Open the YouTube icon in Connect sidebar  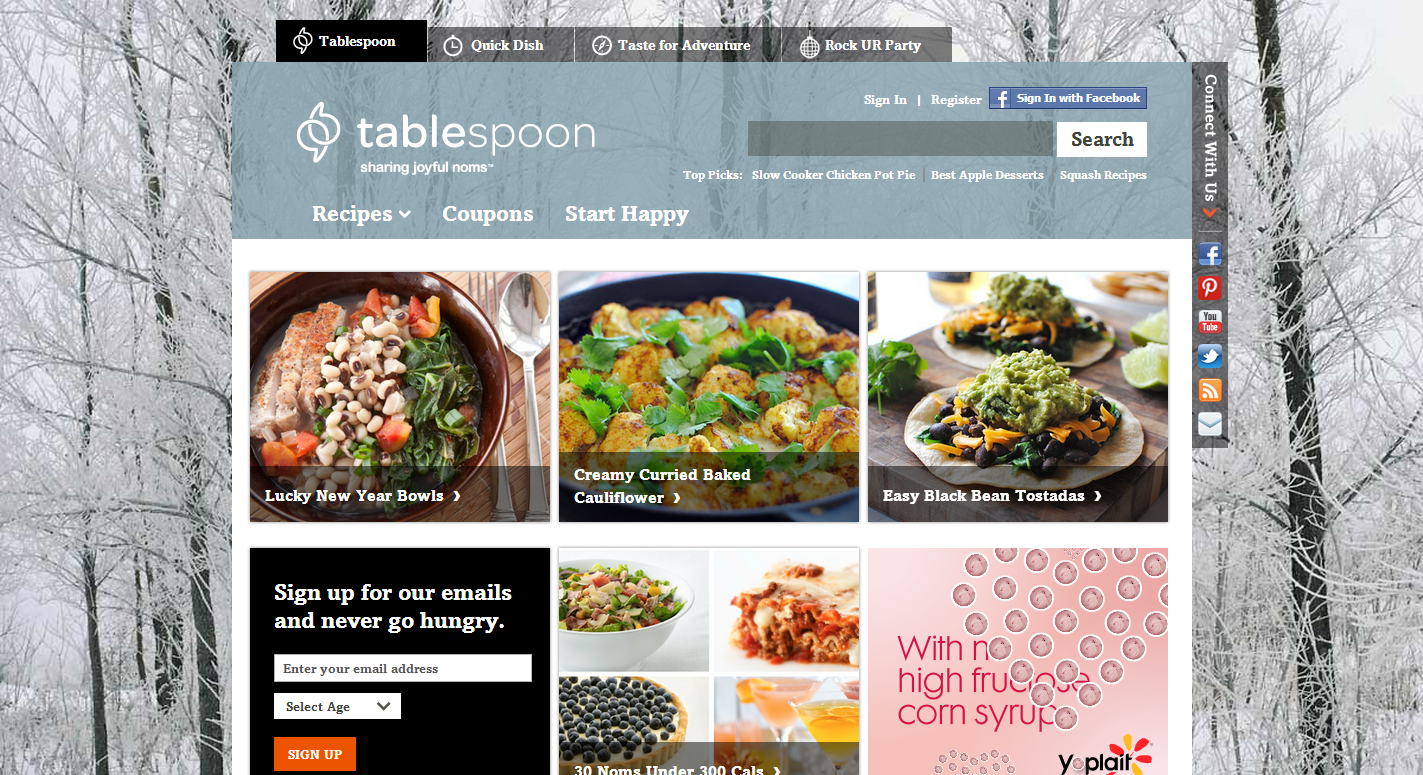1209,322
